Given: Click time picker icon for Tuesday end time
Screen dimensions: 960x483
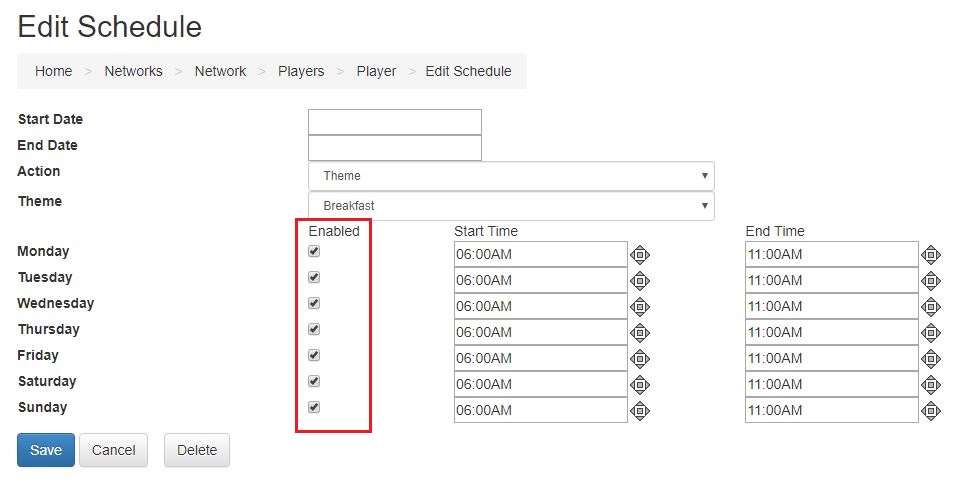Looking at the screenshot, I should (931, 280).
